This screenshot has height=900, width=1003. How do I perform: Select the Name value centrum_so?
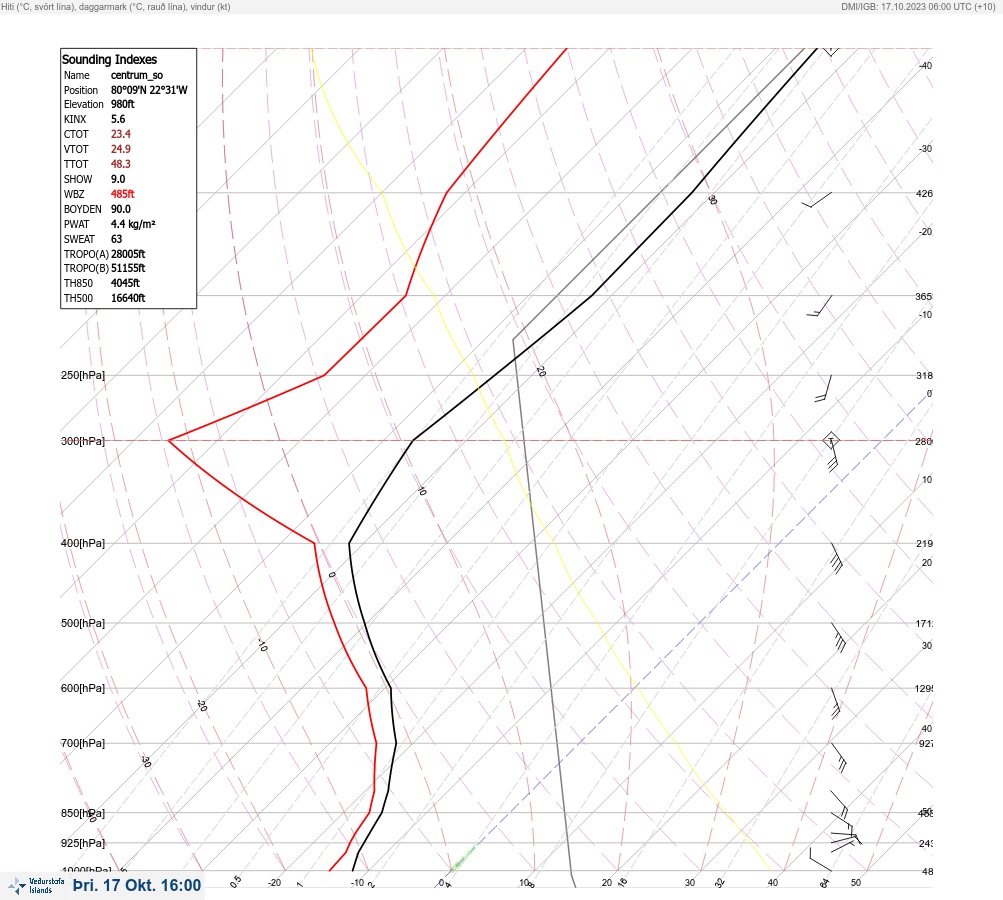pos(137,75)
